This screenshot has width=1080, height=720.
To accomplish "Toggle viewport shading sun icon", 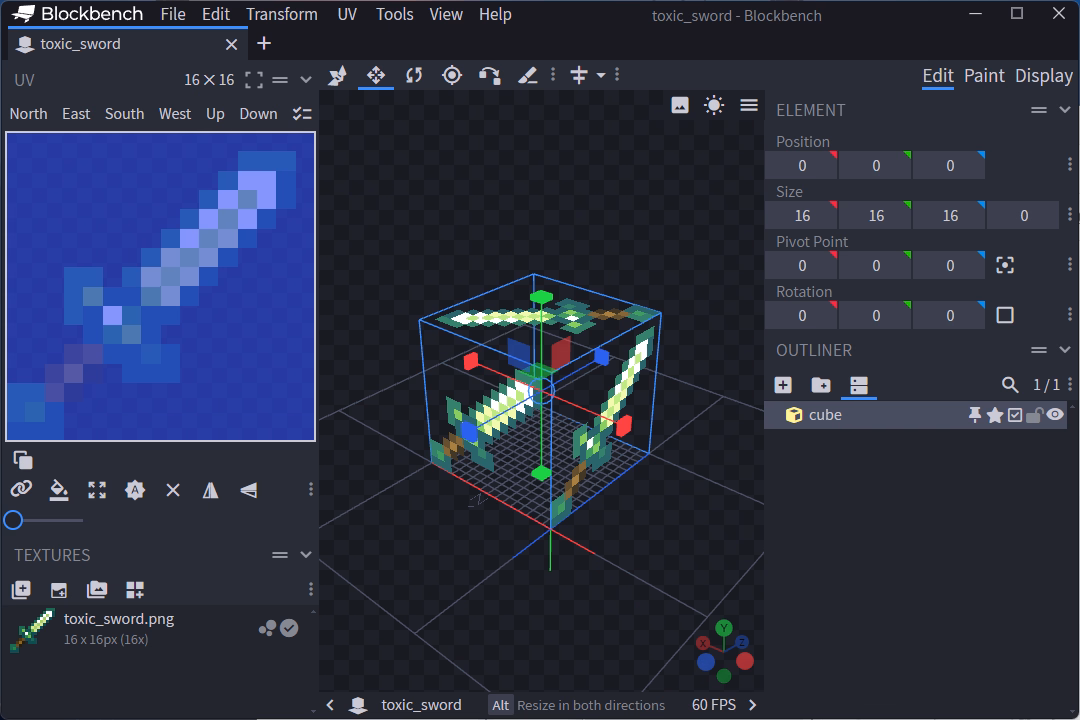I will tap(714, 105).
